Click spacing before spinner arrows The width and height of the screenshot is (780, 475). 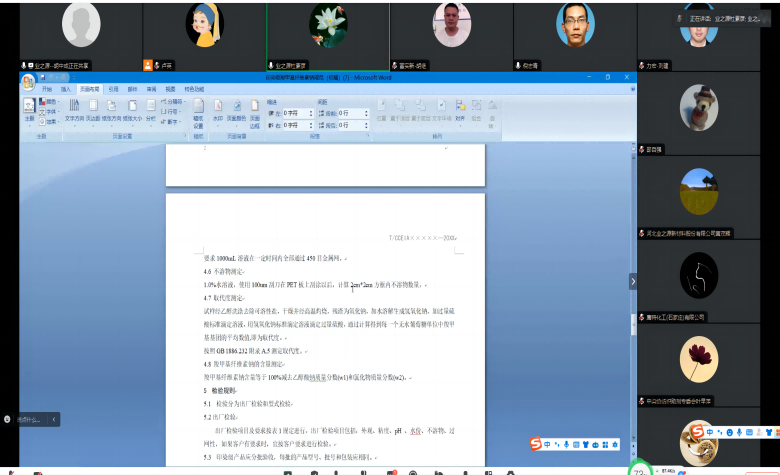point(367,113)
